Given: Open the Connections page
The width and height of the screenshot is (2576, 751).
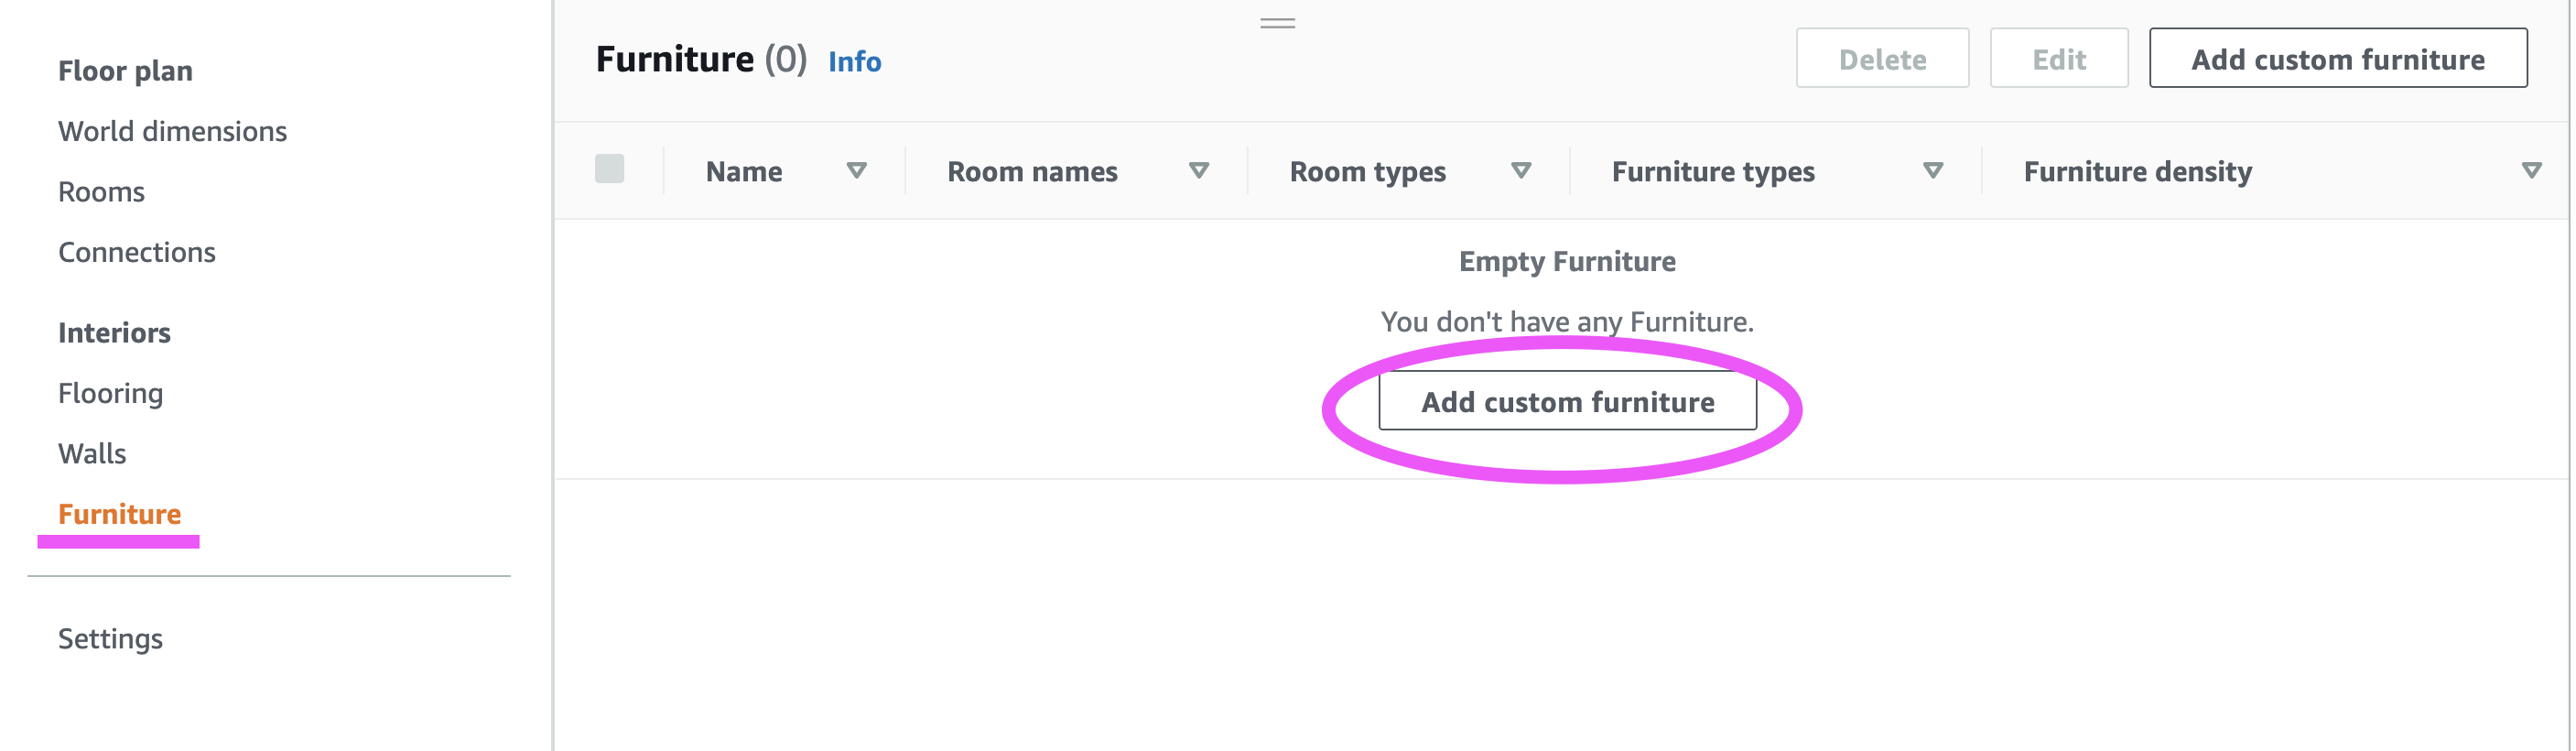Looking at the screenshot, I should 137,252.
